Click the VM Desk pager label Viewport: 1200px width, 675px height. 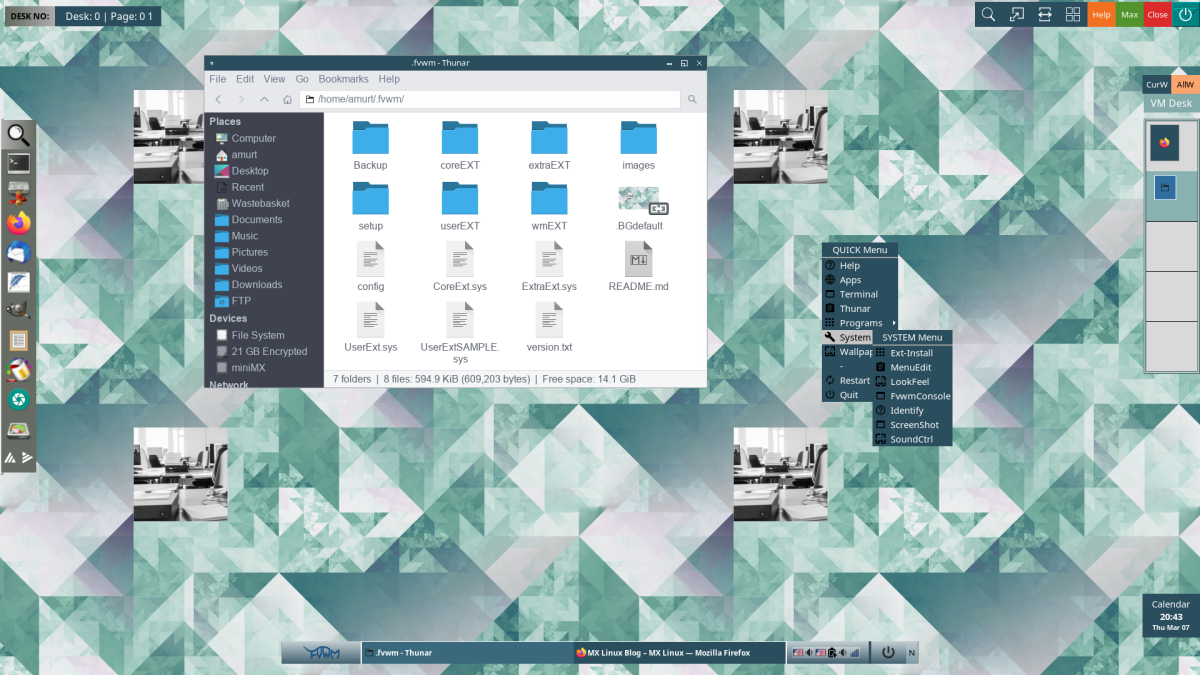[x=1171, y=104]
